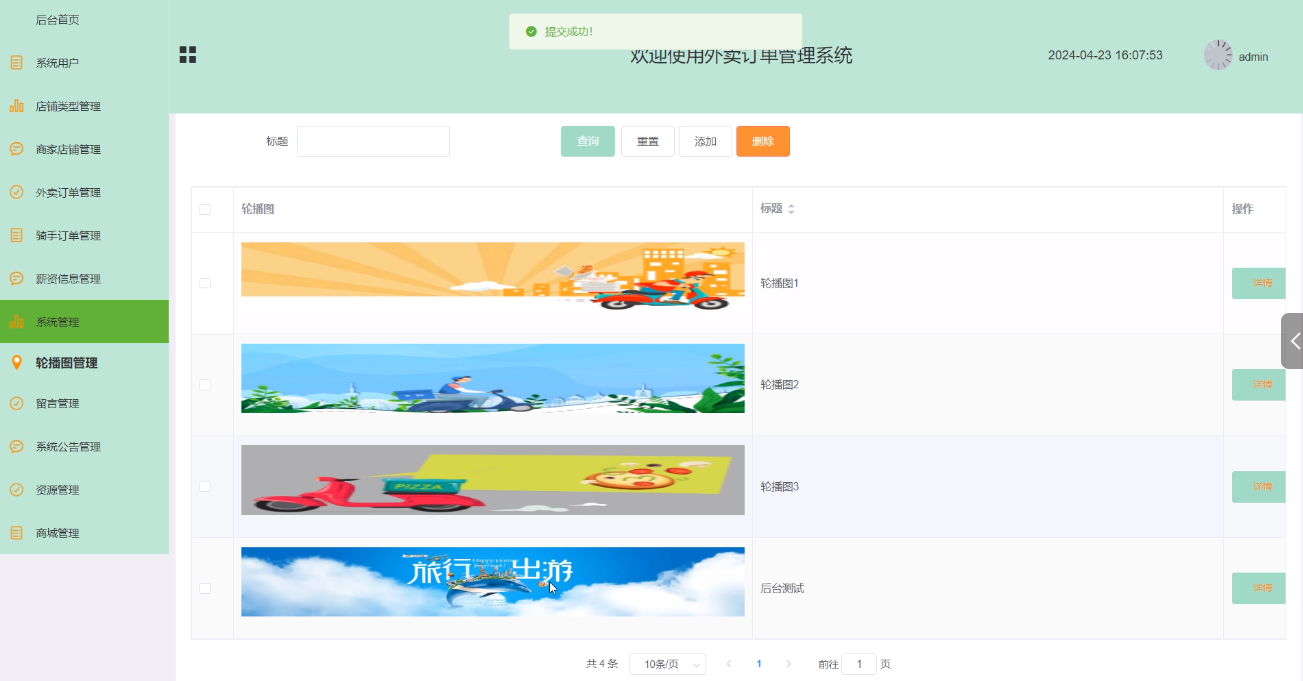
Task: Click the 资源管理 checkmark icon
Action: pyautogui.click(x=16, y=490)
